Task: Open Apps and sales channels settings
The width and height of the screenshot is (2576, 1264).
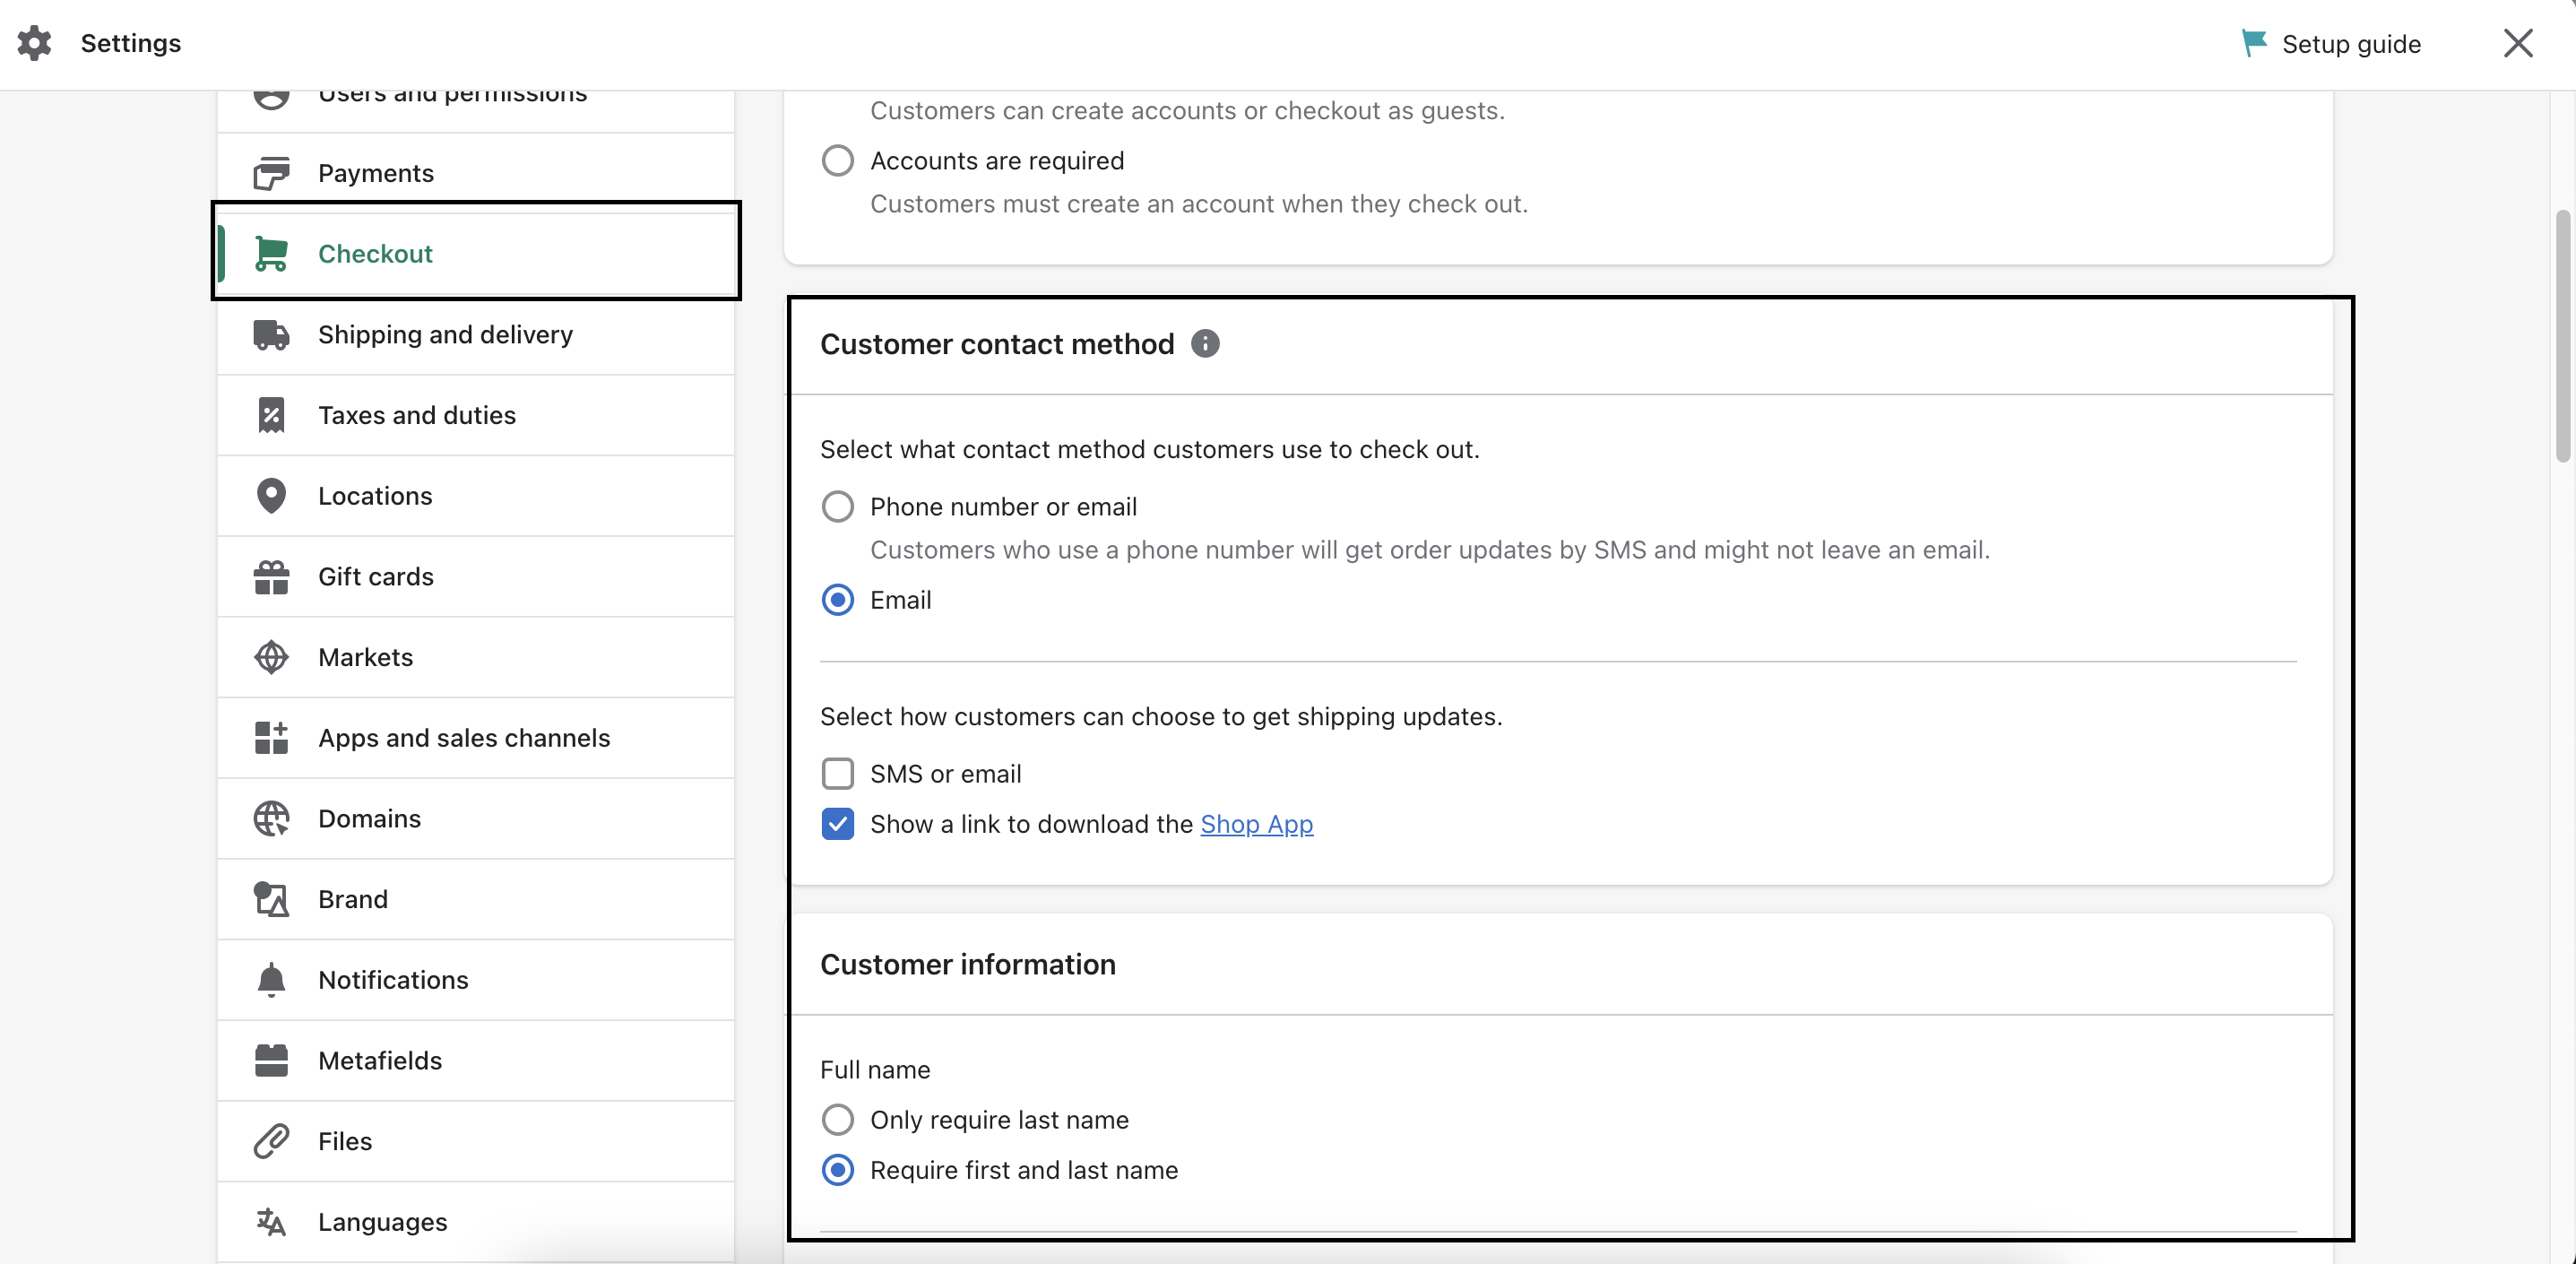Action: pos(464,738)
